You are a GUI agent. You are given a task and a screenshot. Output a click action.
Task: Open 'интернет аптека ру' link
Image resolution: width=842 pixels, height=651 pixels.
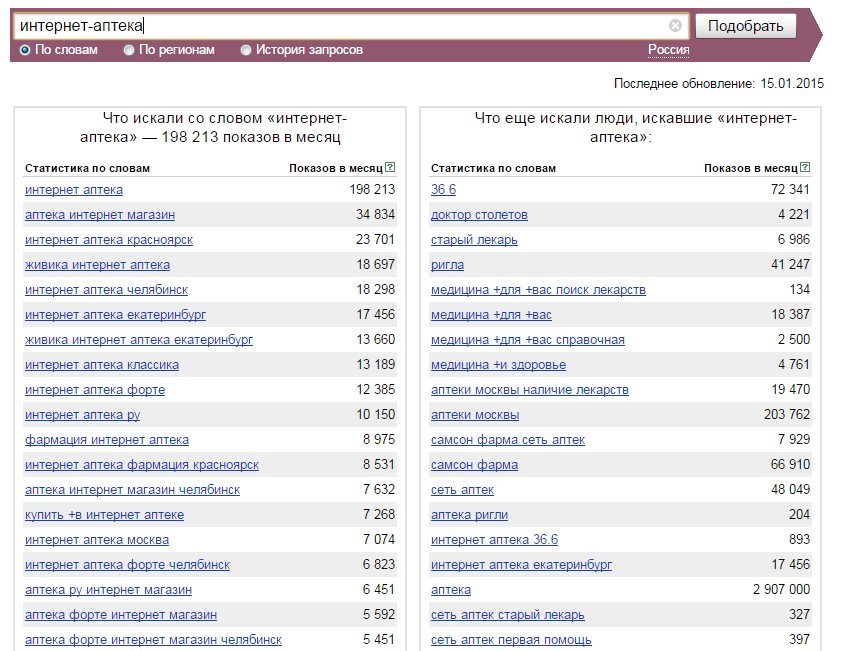pos(83,415)
